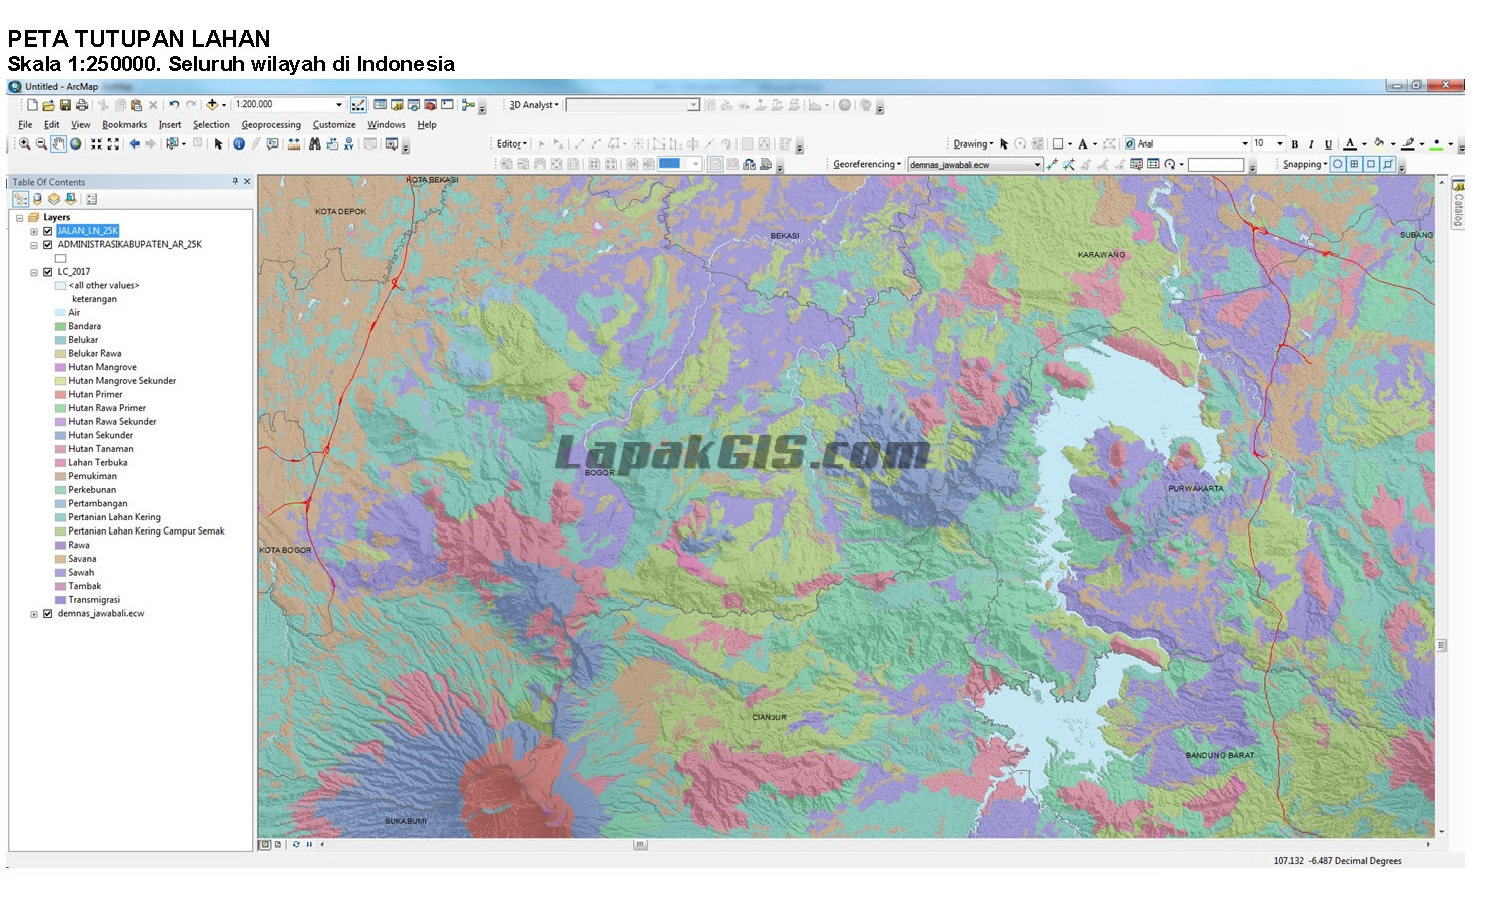The image size is (1489, 913).
Task: Disable the LC_2017 layer visibility
Action: tap(46, 271)
